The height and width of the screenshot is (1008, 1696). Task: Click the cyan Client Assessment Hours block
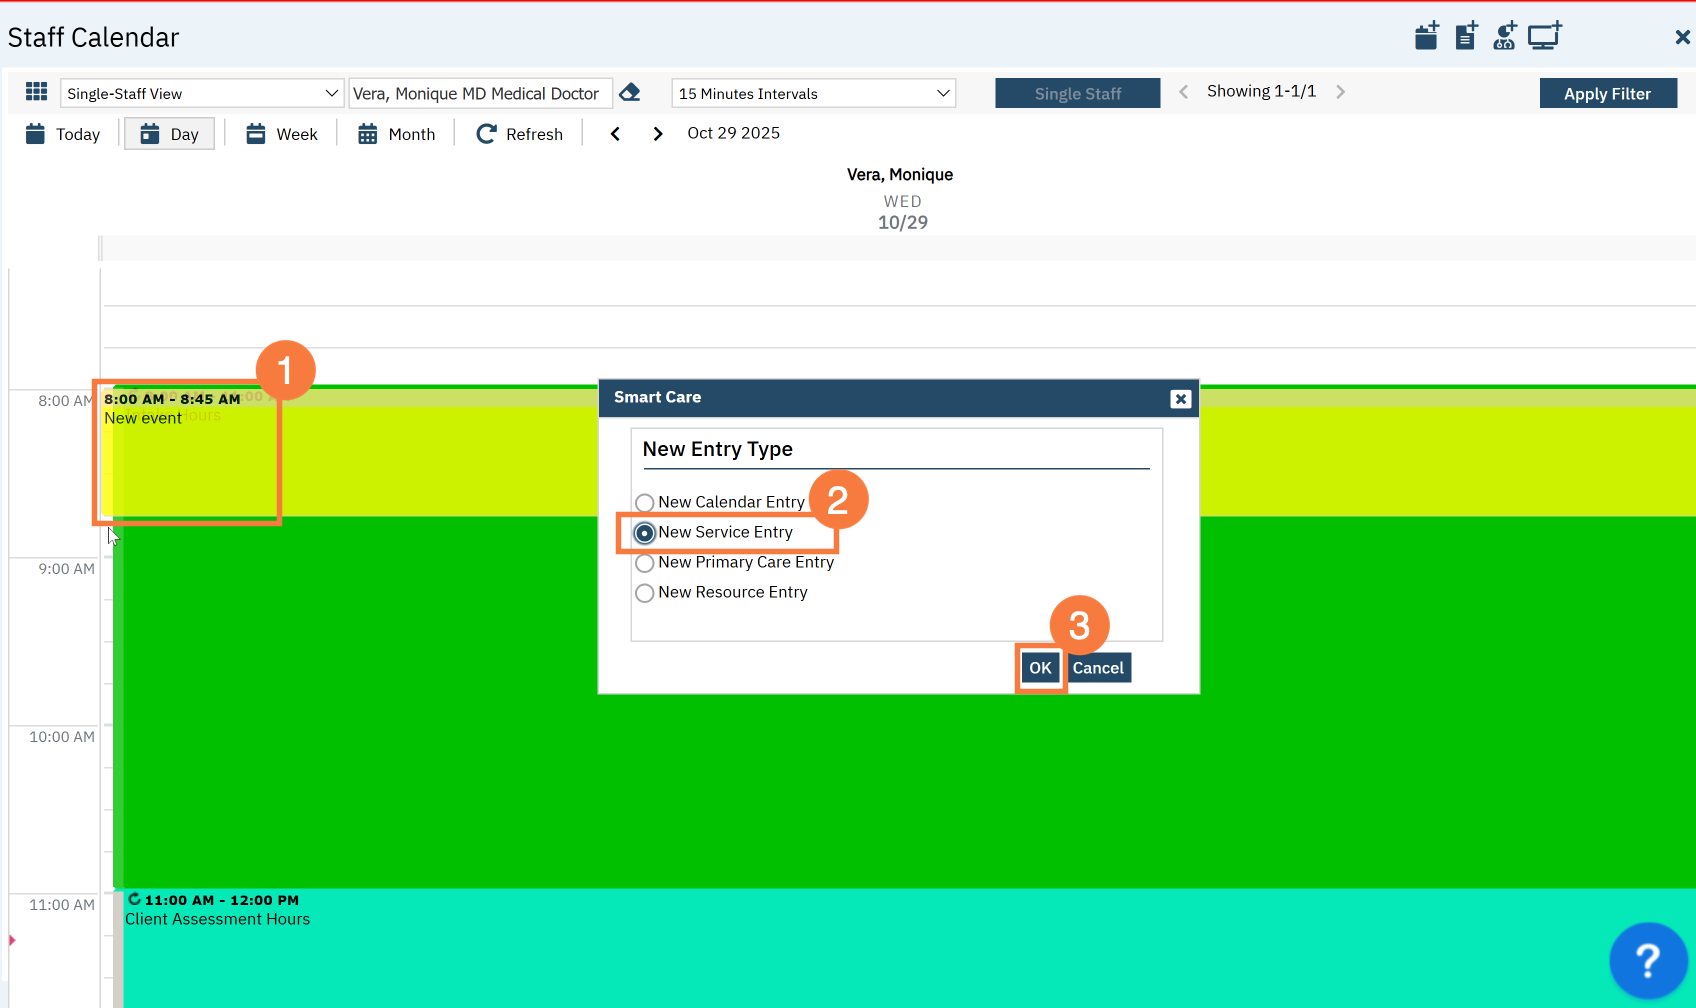[800, 950]
